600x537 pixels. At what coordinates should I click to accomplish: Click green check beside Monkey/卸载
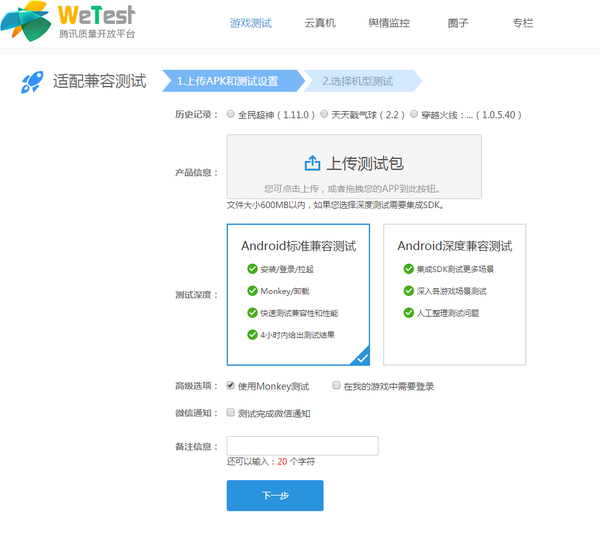252,291
